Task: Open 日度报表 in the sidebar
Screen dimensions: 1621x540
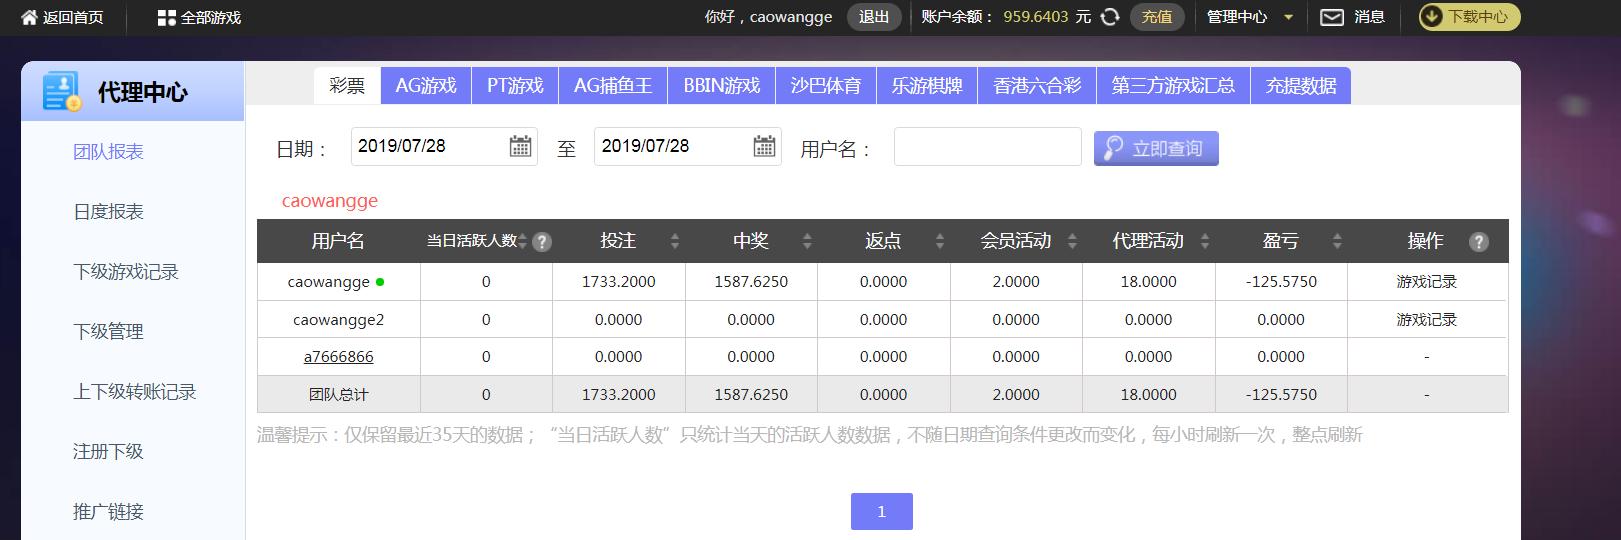Action: click(x=108, y=212)
